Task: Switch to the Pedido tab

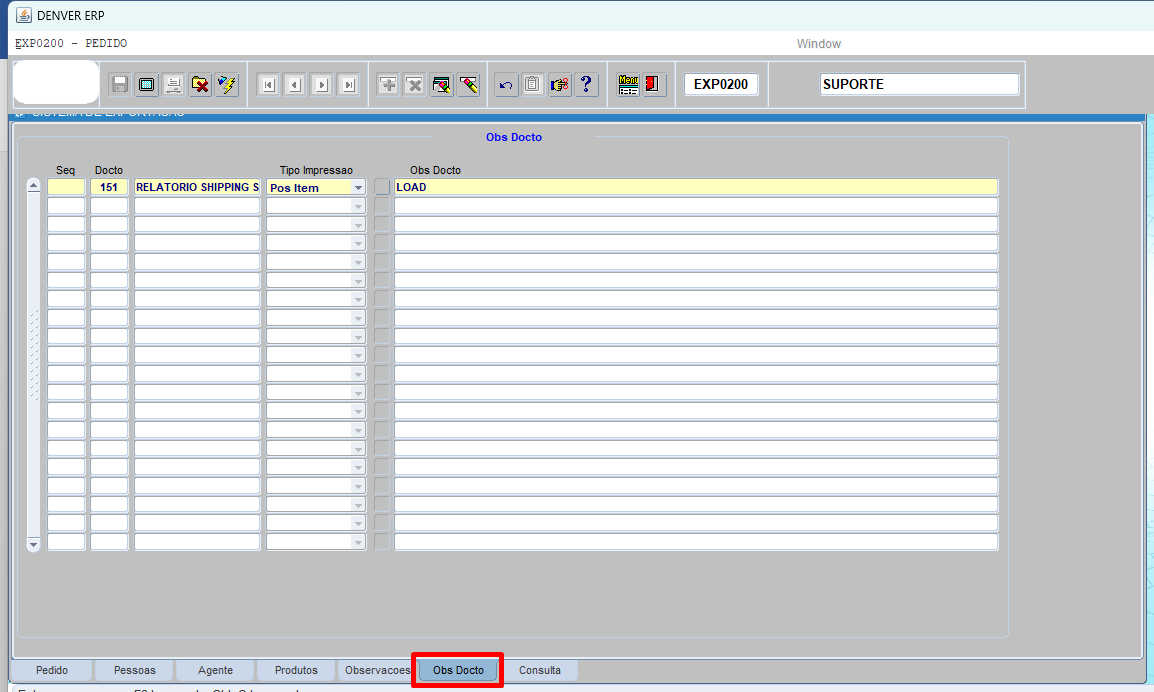Action: pos(52,670)
